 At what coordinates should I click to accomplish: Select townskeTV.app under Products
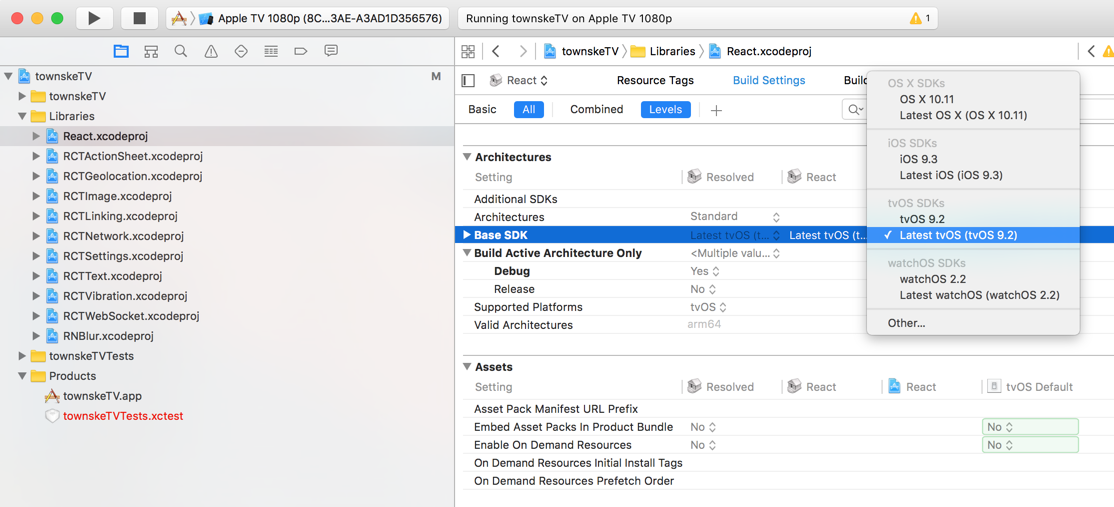[x=102, y=396]
